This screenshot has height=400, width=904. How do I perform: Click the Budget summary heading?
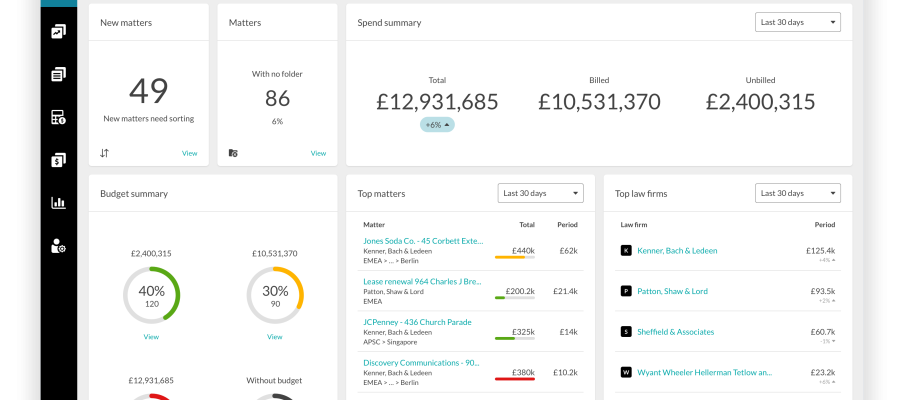(134, 194)
